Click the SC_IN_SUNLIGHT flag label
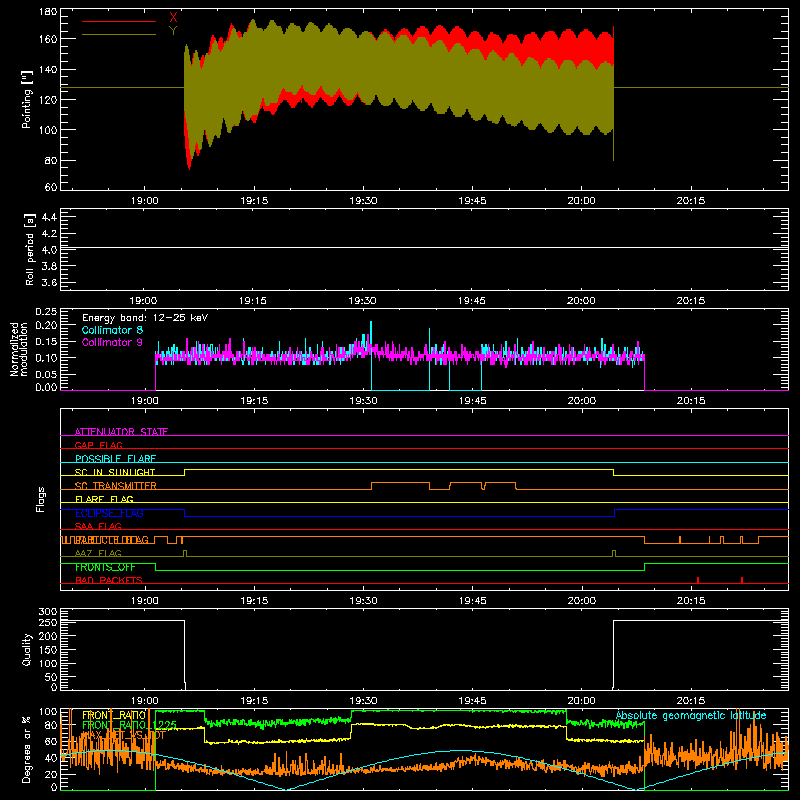Viewport: 800px width, 800px height. click(x=115, y=472)
